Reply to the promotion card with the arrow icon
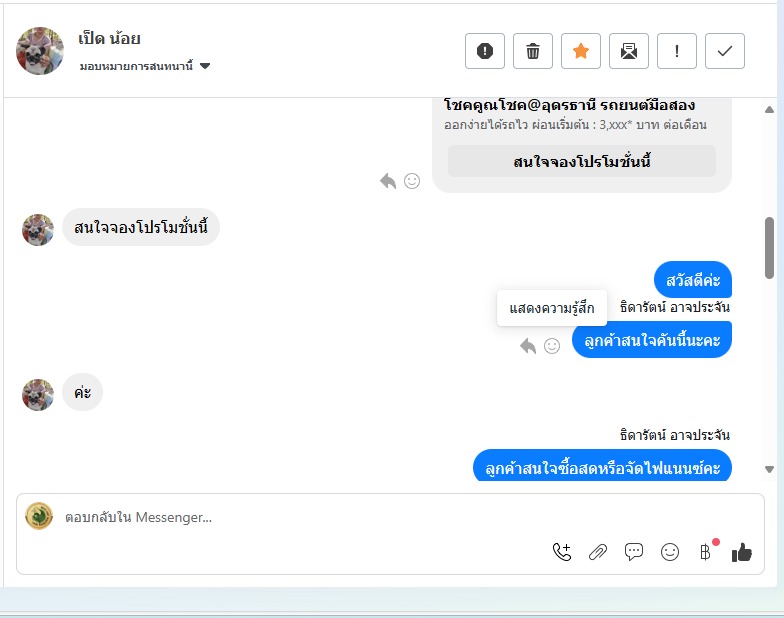784x618 pixels. click(388, 180)
